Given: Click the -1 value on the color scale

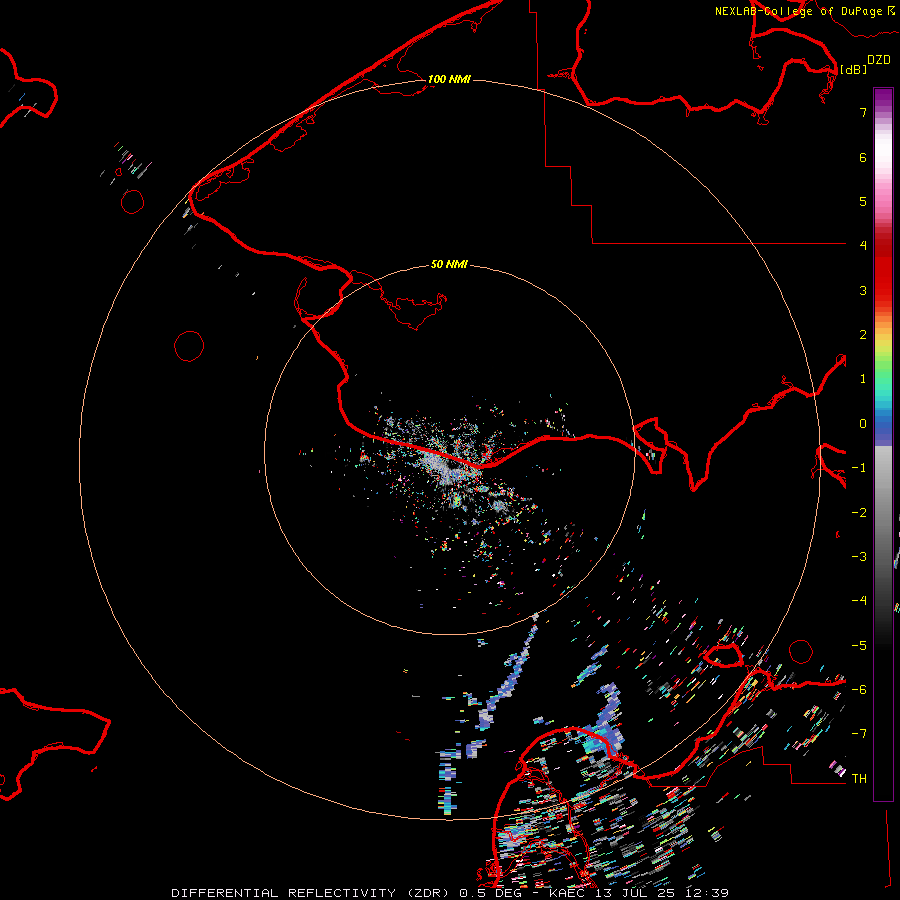Looking at the screenshot, I should (x=859, y=468).
